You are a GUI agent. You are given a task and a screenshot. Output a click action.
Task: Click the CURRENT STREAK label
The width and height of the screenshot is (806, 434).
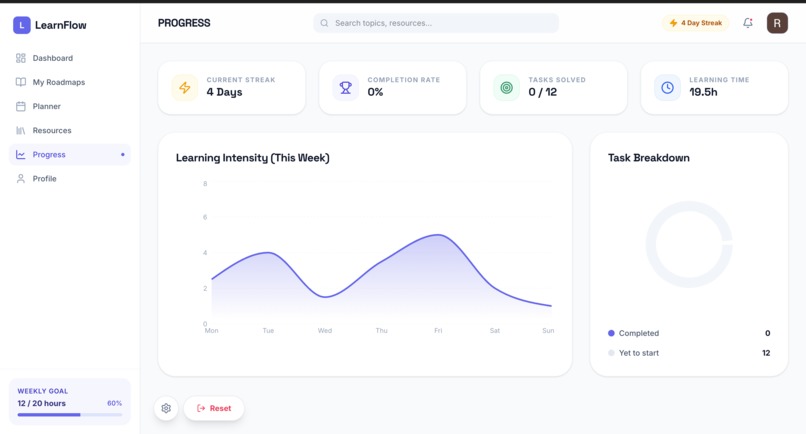(241, 80)
